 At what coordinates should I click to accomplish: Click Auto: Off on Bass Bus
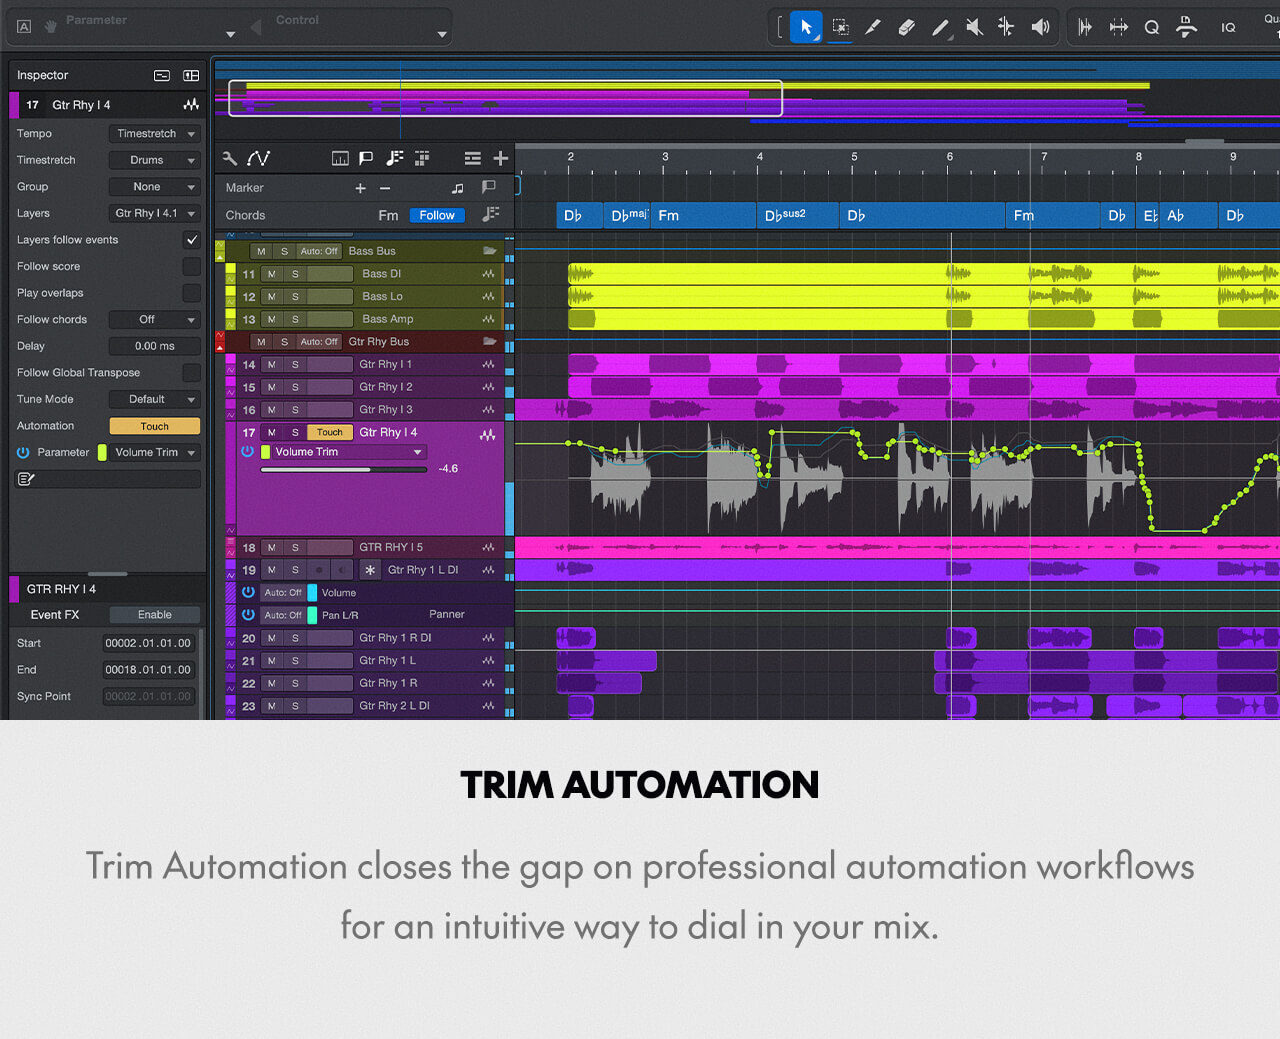point(319,251)
